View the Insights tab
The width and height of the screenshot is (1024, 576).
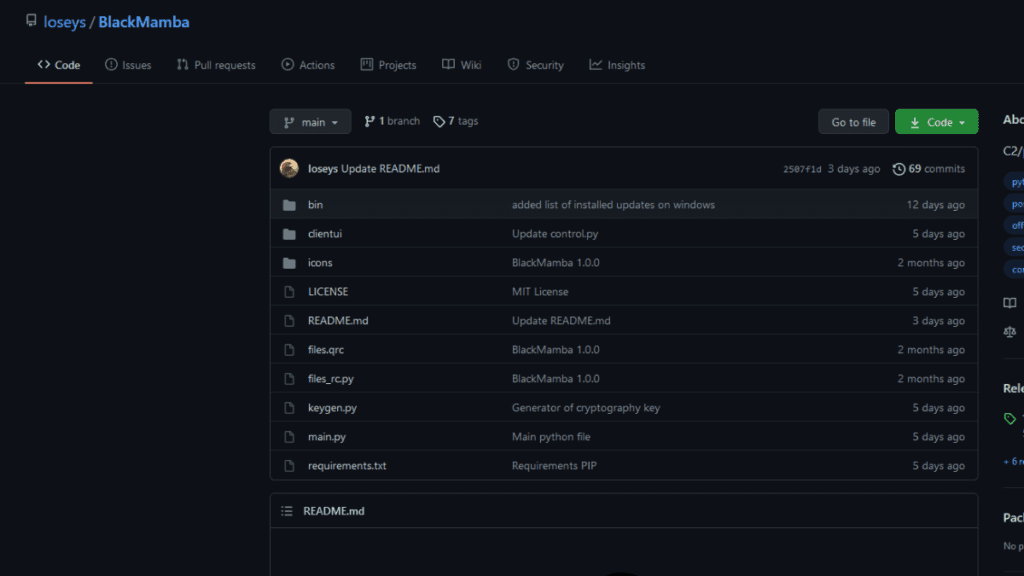(x=617, y=65)
